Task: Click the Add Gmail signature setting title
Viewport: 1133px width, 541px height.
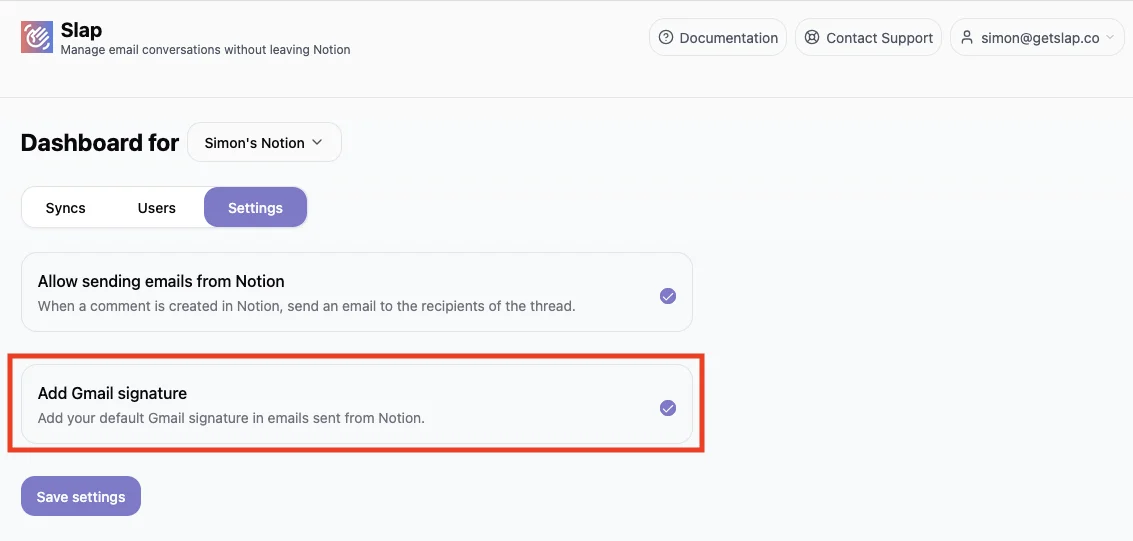Action: tap(112, 393)
